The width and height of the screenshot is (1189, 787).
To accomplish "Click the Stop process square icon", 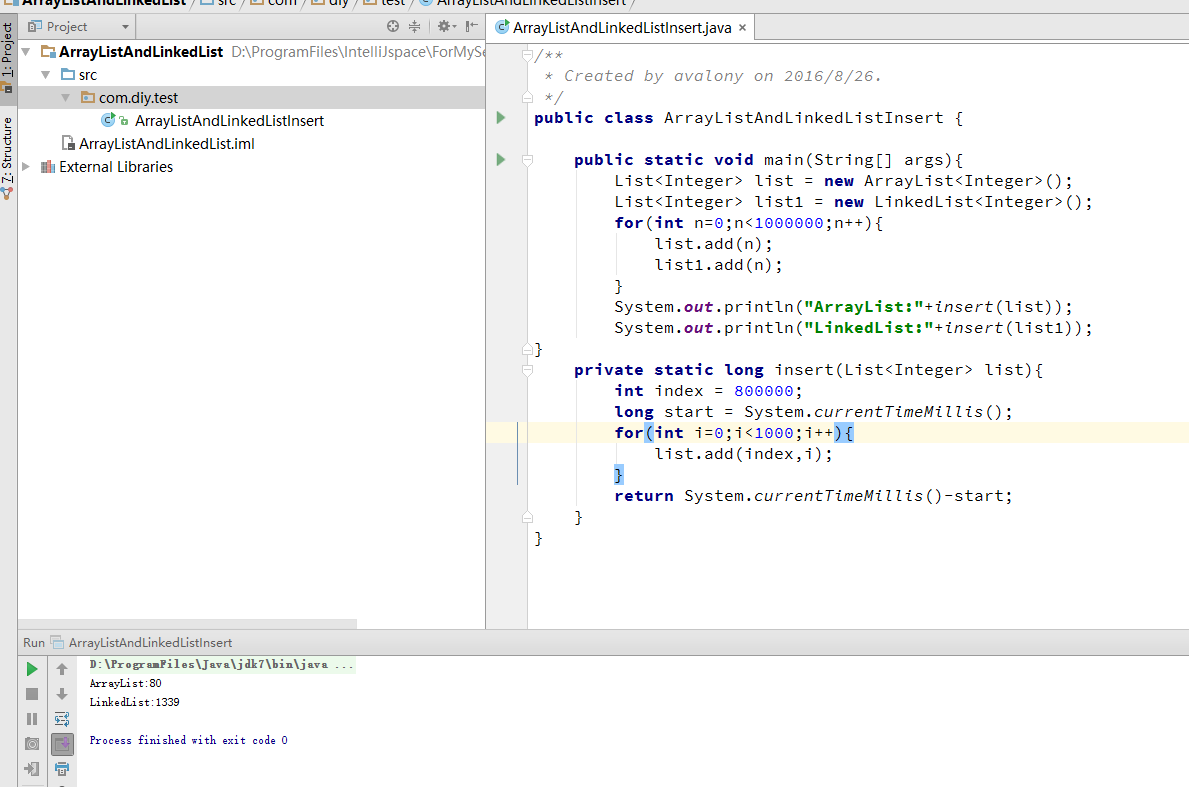I will [x=32, y=694].
